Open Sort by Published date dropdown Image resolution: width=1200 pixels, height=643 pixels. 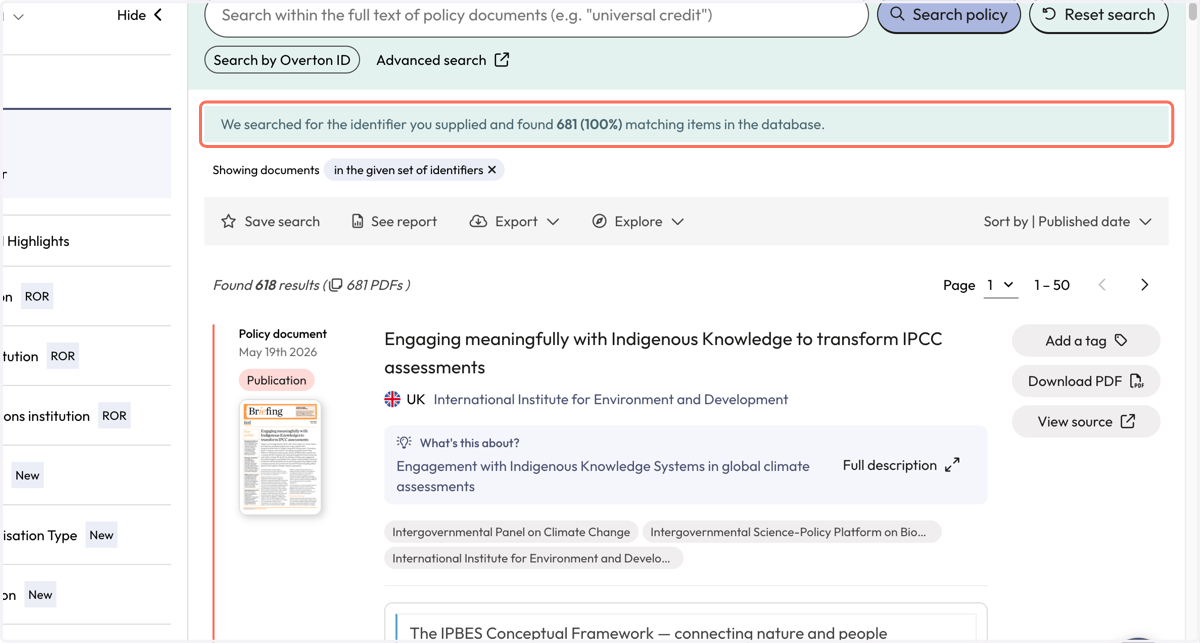pyautogui.click(x=1067, y=221)
